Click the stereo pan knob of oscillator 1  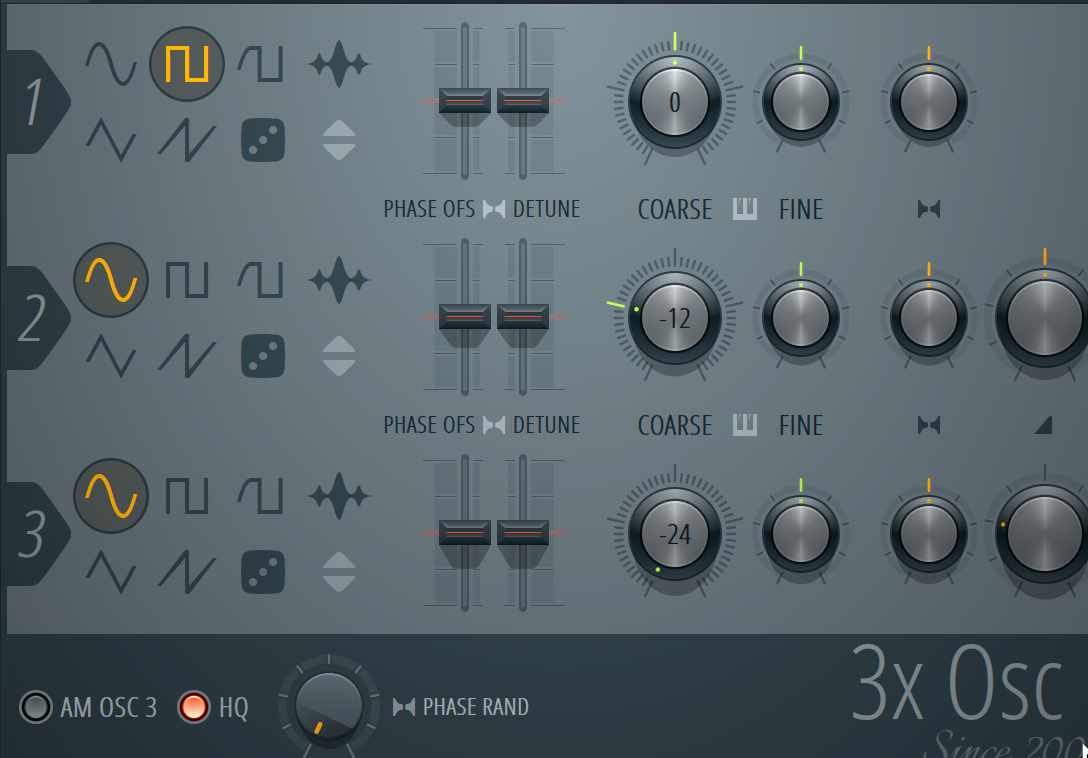tap(928, 102)
